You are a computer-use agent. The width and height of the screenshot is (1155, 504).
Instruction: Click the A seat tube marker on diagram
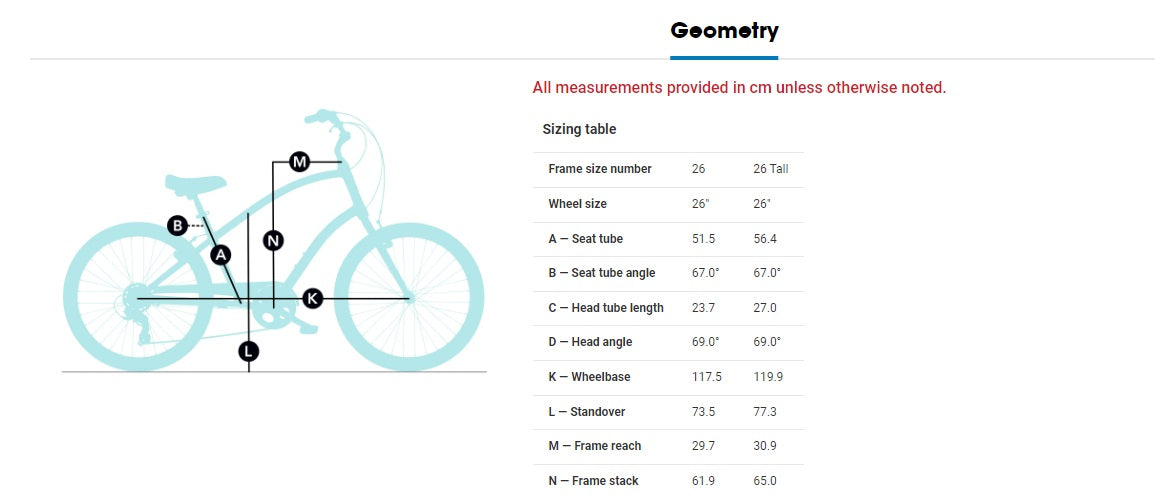[222, 255]
